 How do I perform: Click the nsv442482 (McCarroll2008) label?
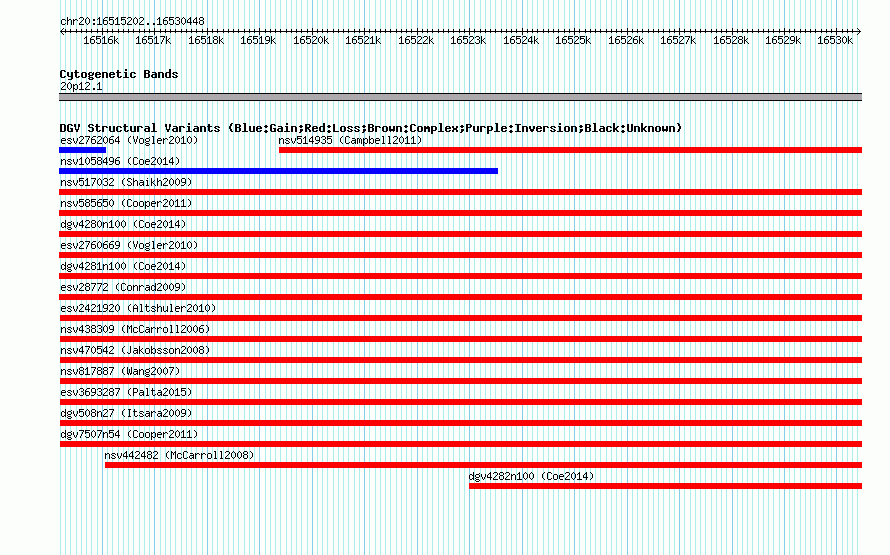point(179,455)
